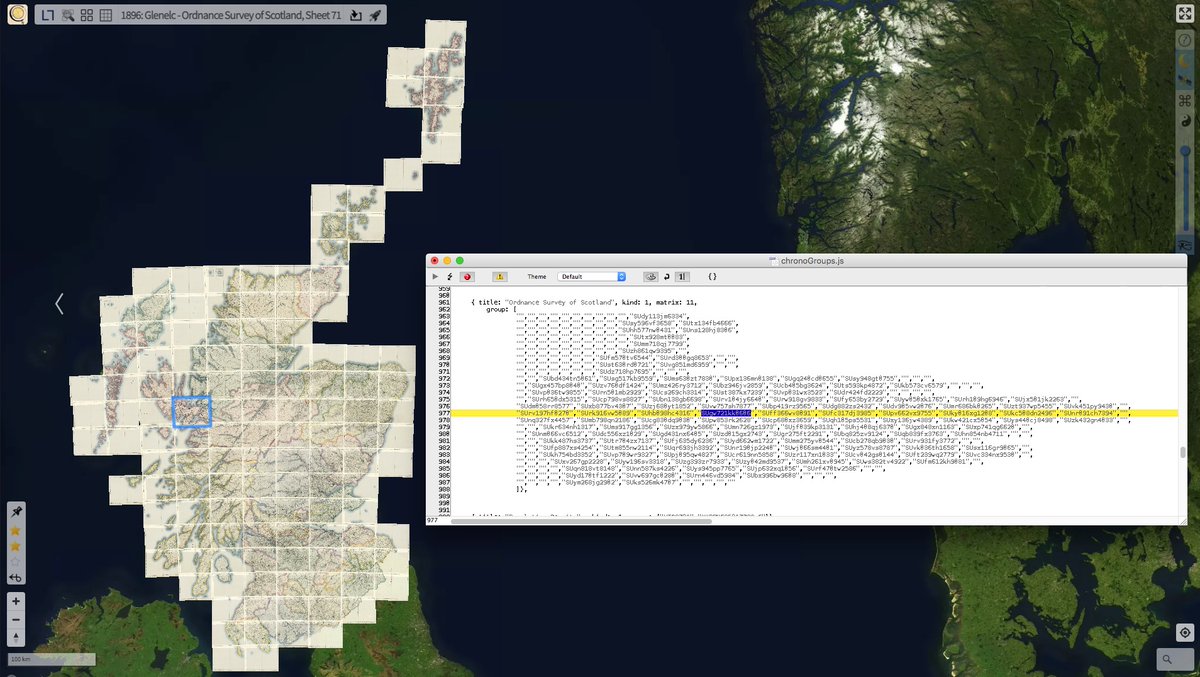Toggle the eye visibility icon

click(1185, 245)
